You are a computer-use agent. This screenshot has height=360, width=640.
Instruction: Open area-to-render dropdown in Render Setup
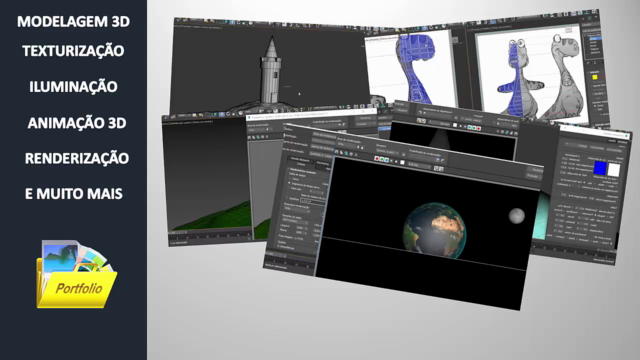coord(297,210)
